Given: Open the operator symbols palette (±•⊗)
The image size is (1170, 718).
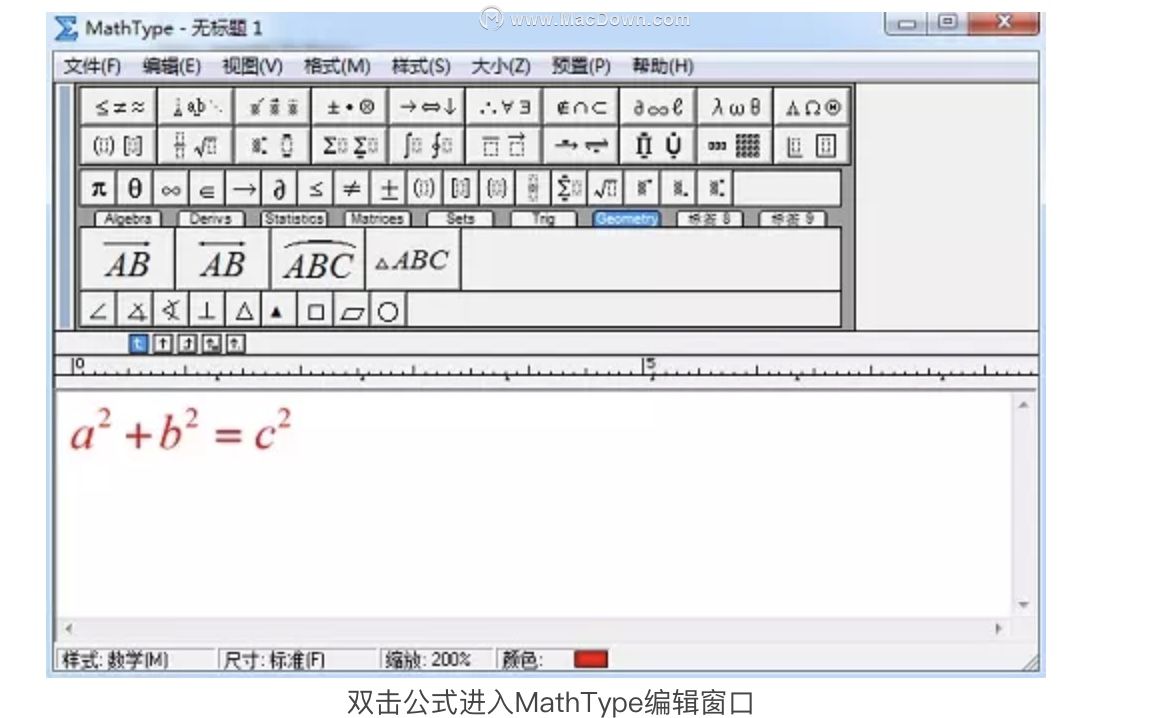Looking at the screenshot, I should coord(350,107).
